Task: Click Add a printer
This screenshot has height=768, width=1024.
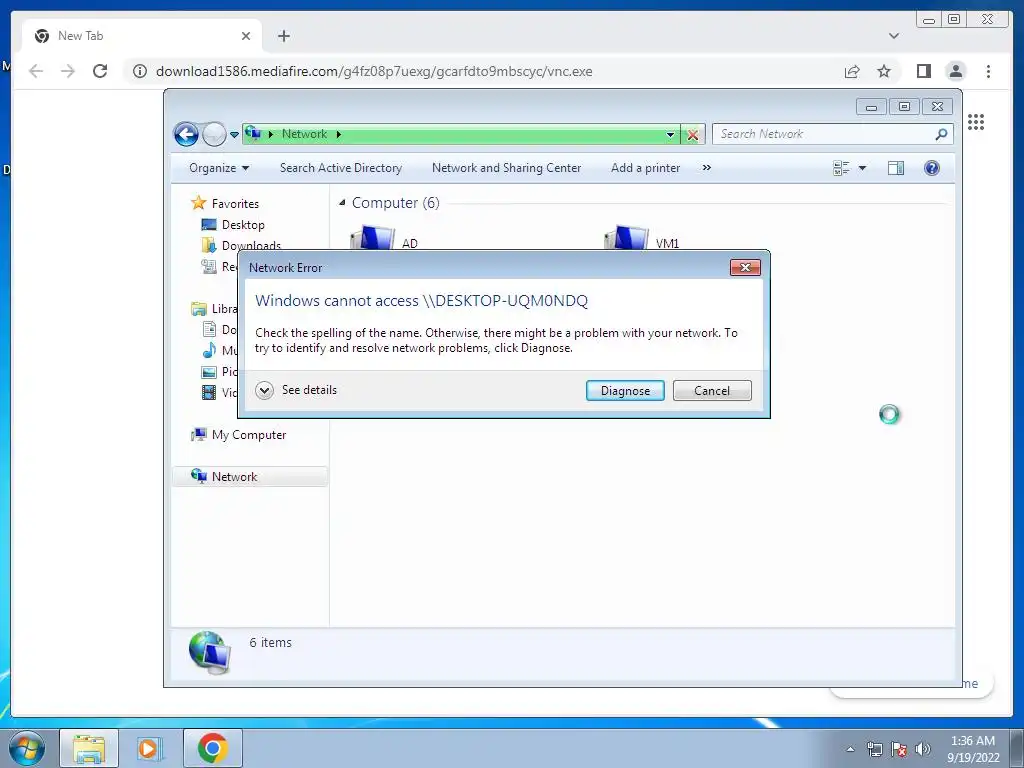Action: 645,168
